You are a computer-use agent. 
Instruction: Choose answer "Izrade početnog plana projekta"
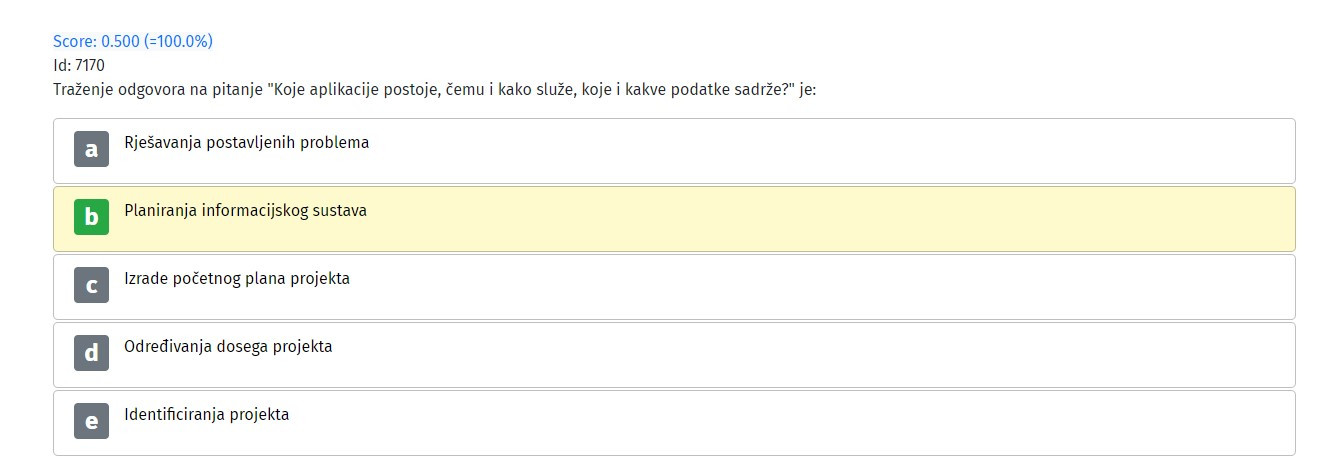pos(237,279)
